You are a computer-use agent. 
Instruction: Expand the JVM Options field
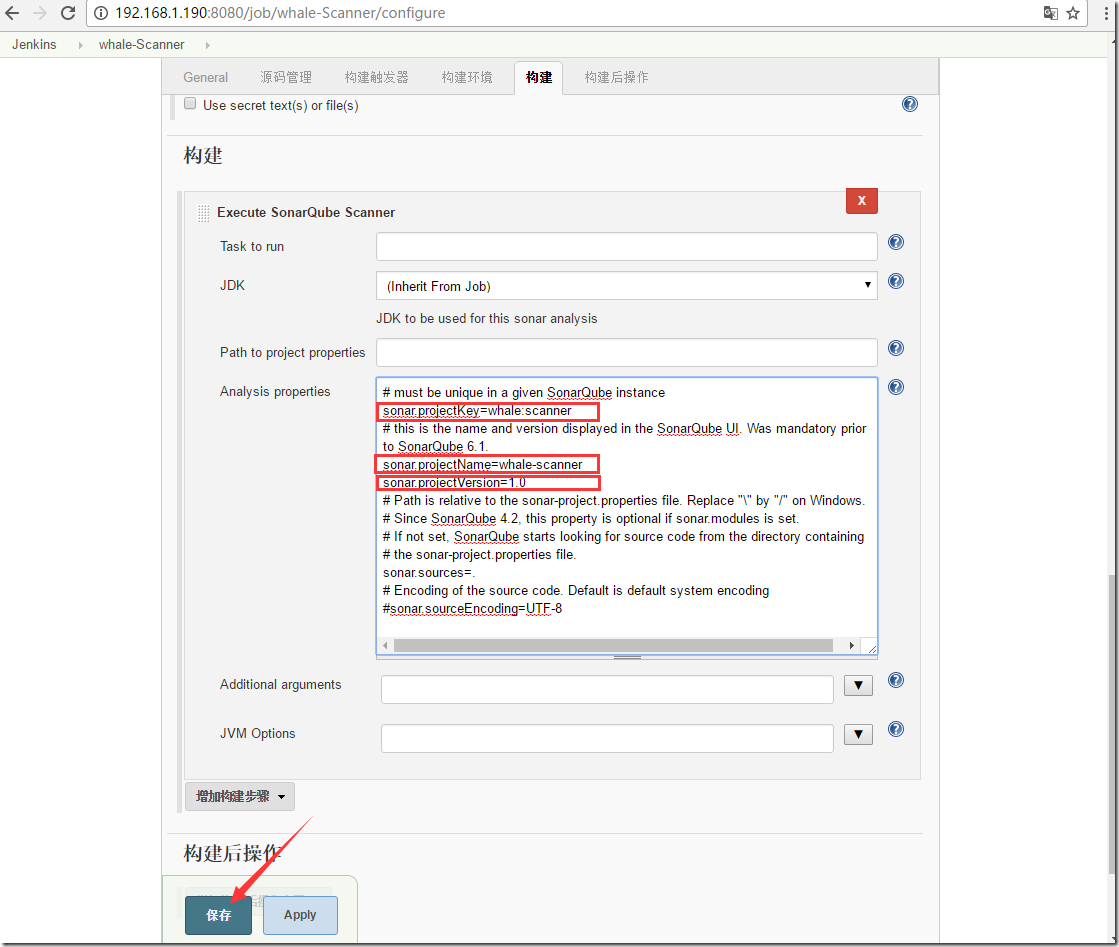coord(858,734)
